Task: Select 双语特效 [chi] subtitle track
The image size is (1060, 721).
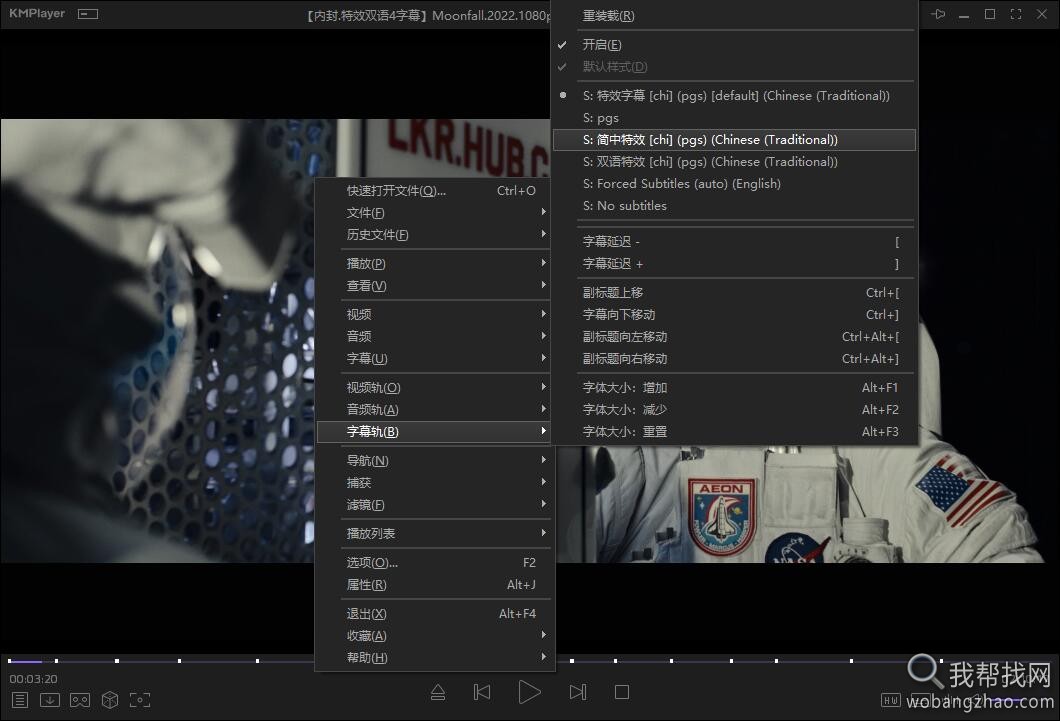Action: (734, 162)
